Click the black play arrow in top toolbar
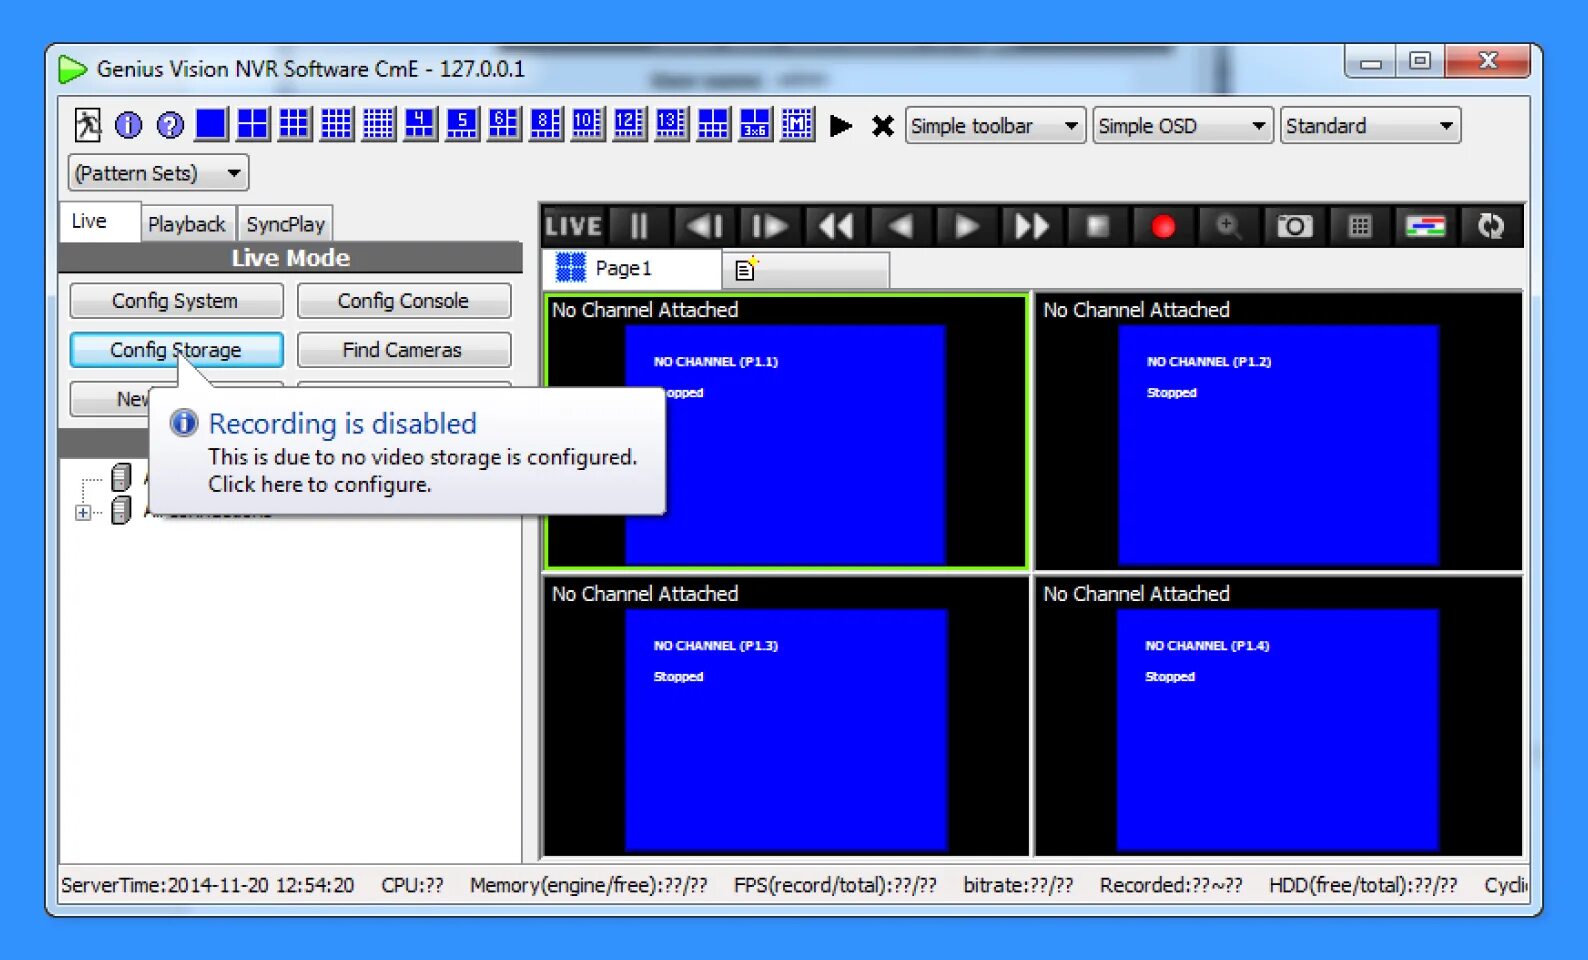1588x960 pixels. coord(841,126)
